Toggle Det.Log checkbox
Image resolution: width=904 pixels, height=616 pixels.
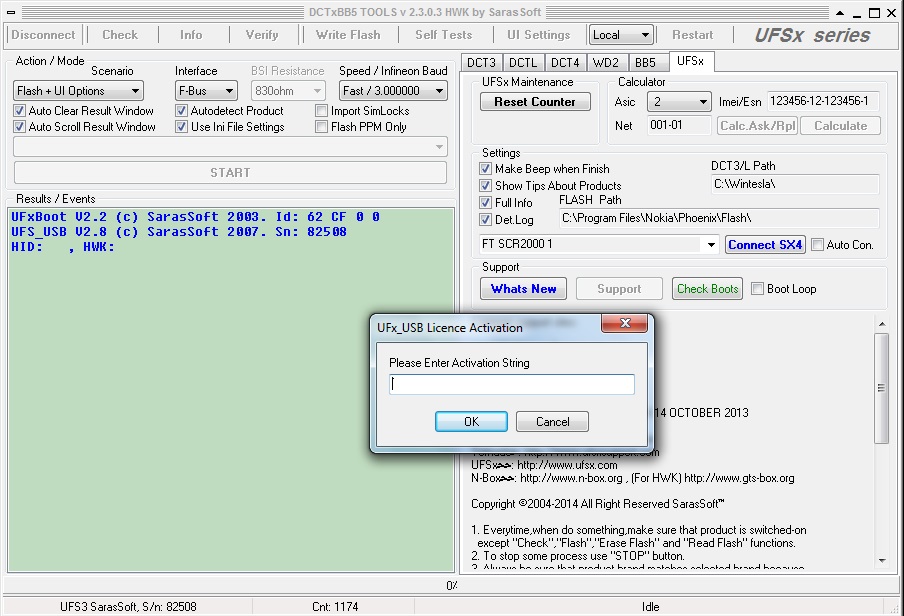485,220
